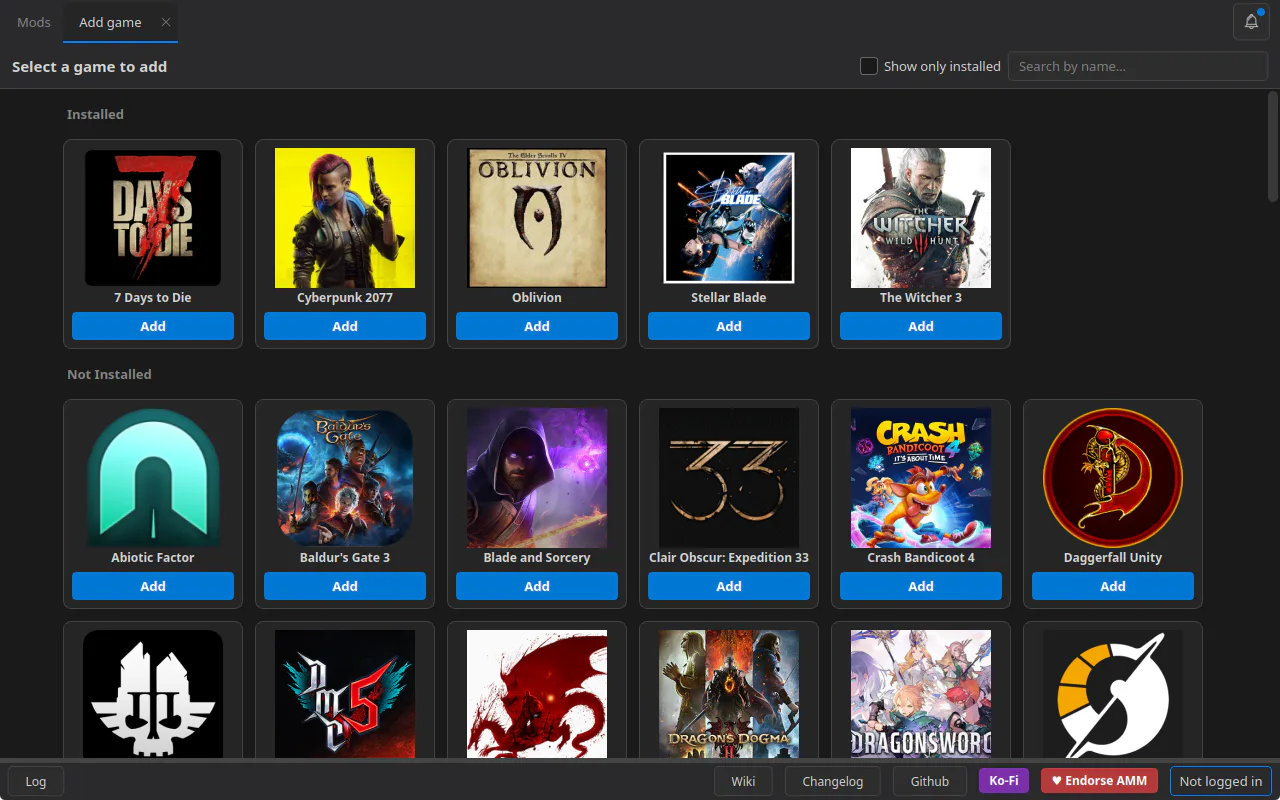Click the white skull game icon

(x=153, y=693)
